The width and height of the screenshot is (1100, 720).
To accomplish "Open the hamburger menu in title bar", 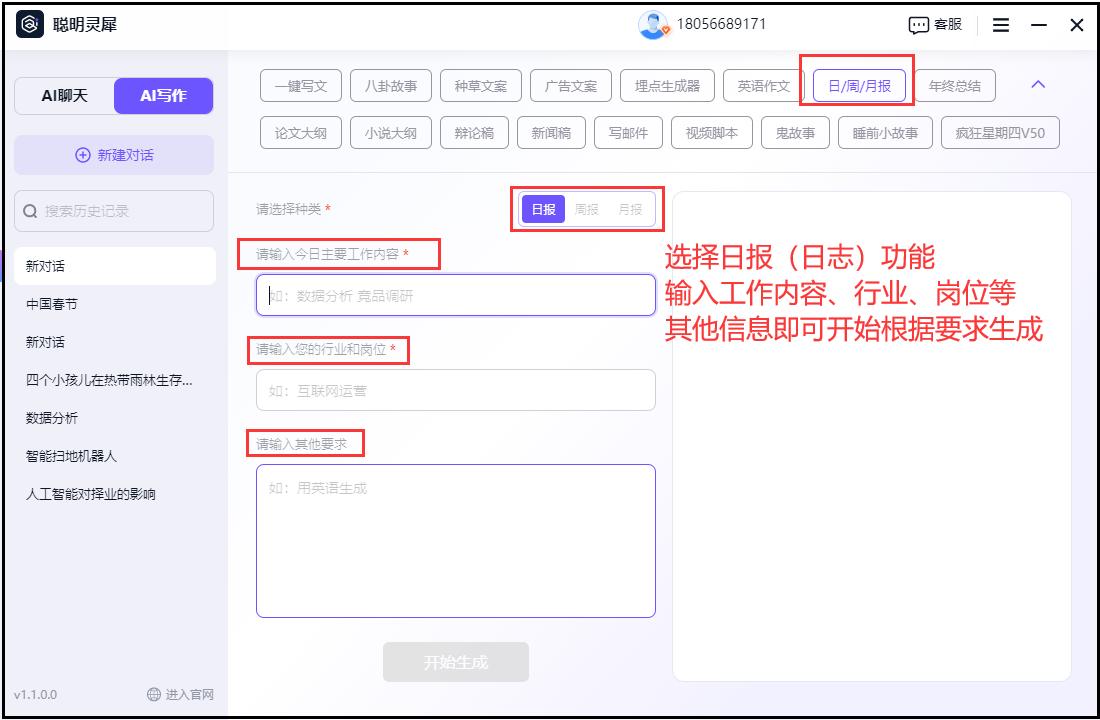I will coord(1000,24).
